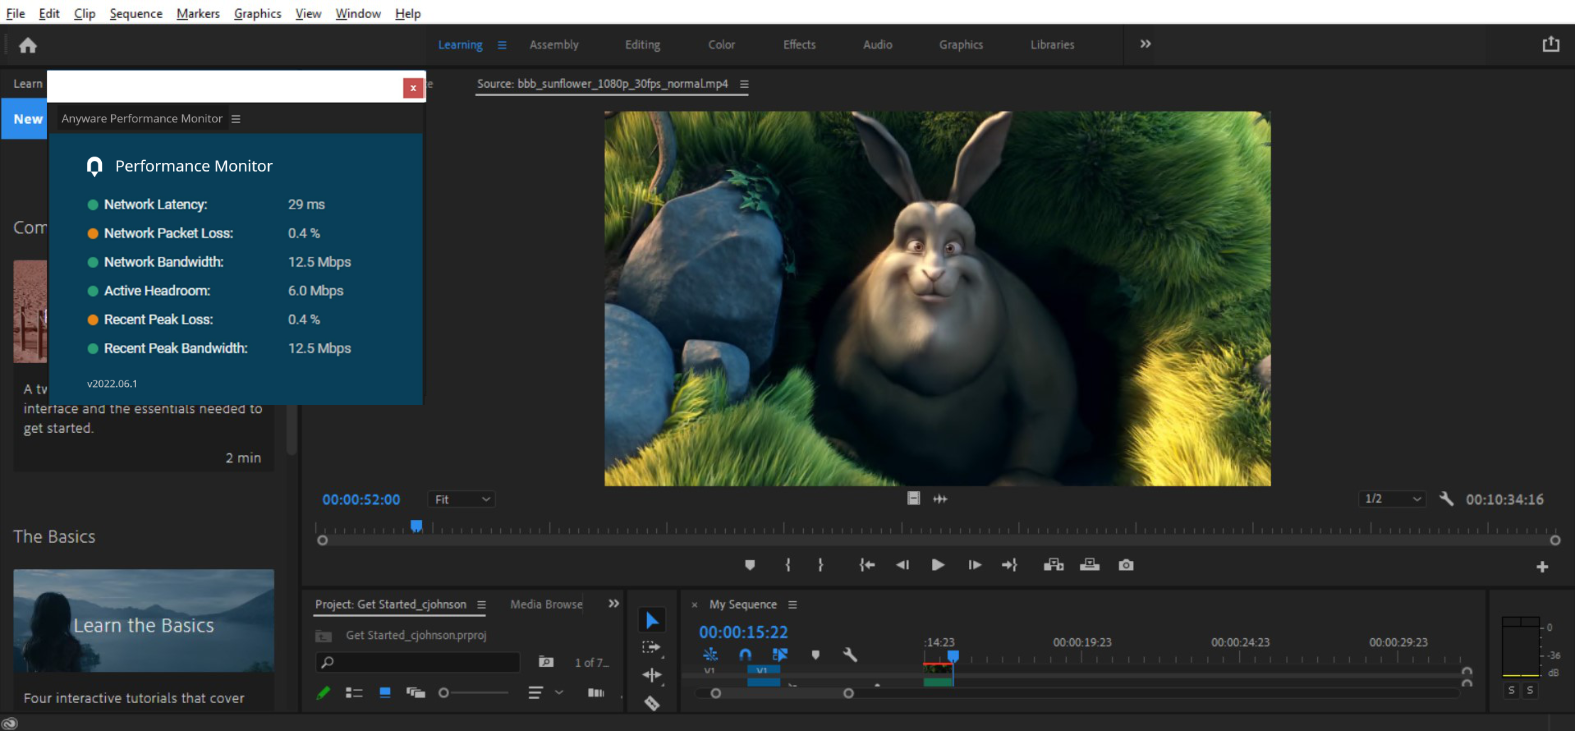Close the Performance Monitor popup
Viewport: 1575px width, 731px height.
pyautogui.click(x=412, y=88)
